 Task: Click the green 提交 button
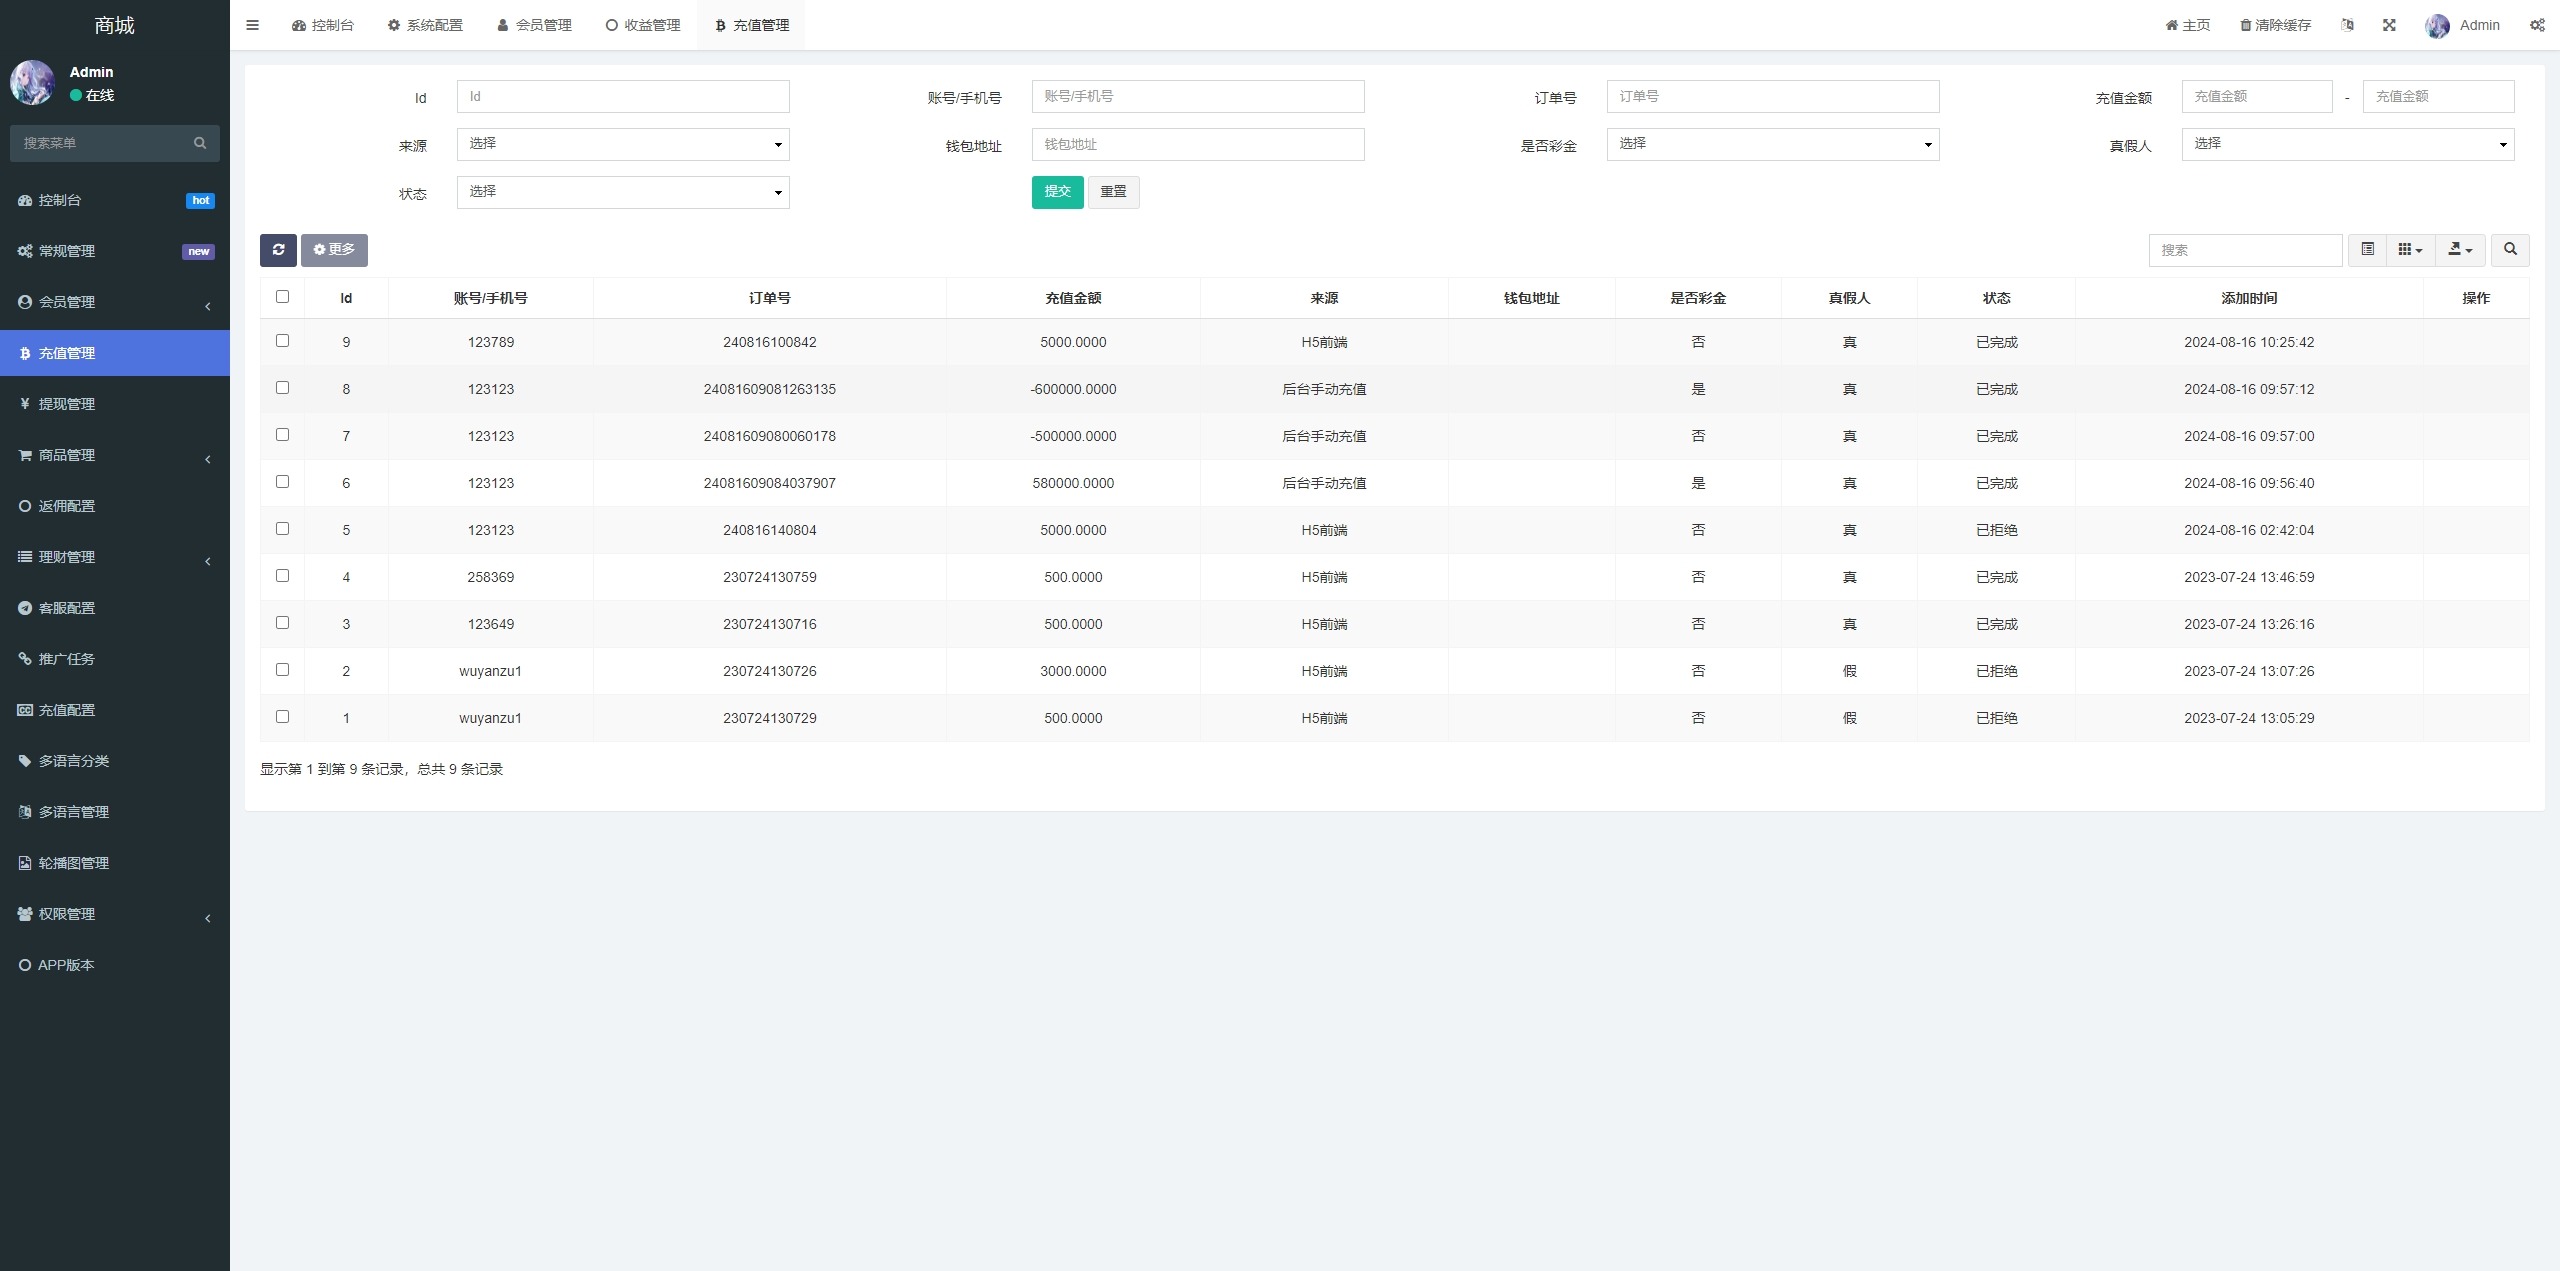(1057, 192)
